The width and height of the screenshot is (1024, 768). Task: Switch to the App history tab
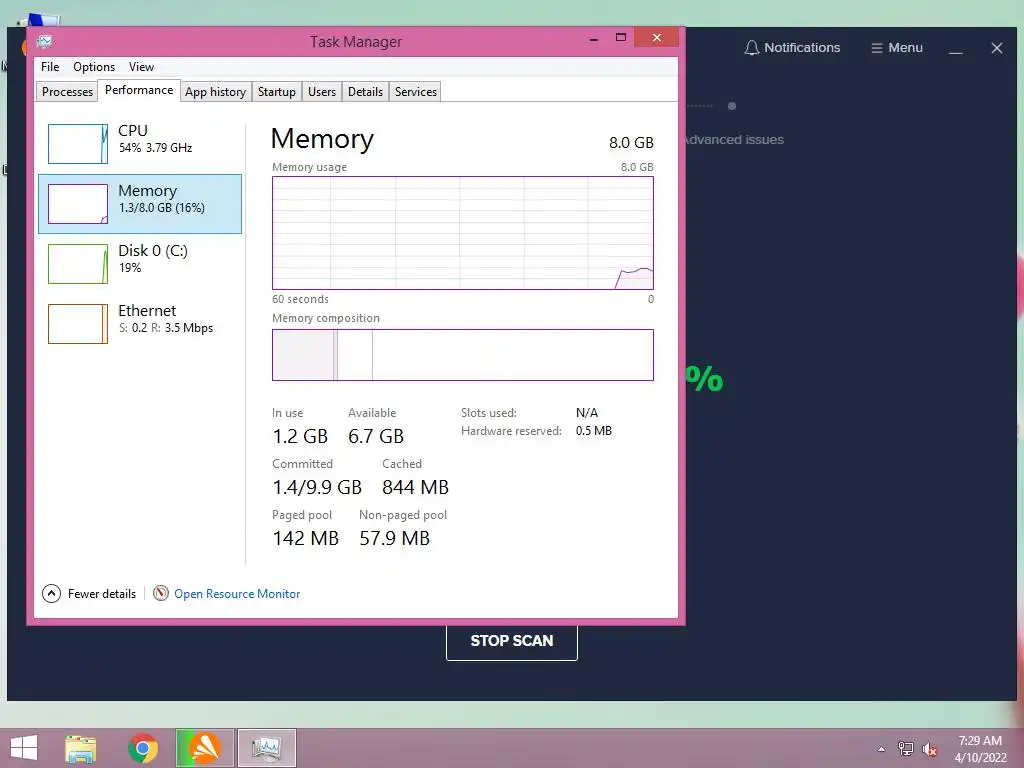[x=216, y=91]
